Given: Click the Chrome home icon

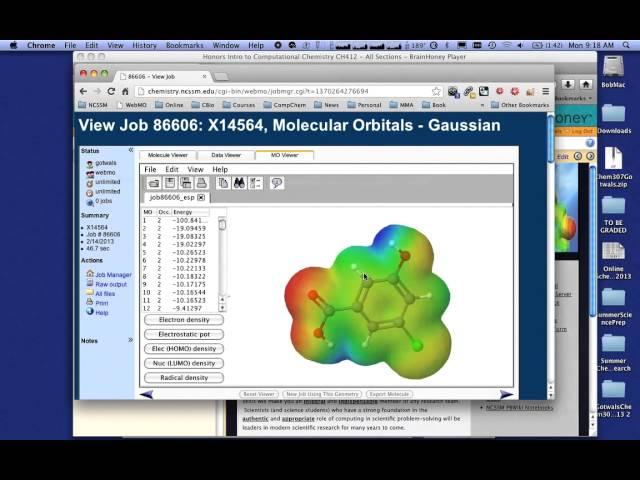Looking at the screenshot, I should click(x=125, y=91).
